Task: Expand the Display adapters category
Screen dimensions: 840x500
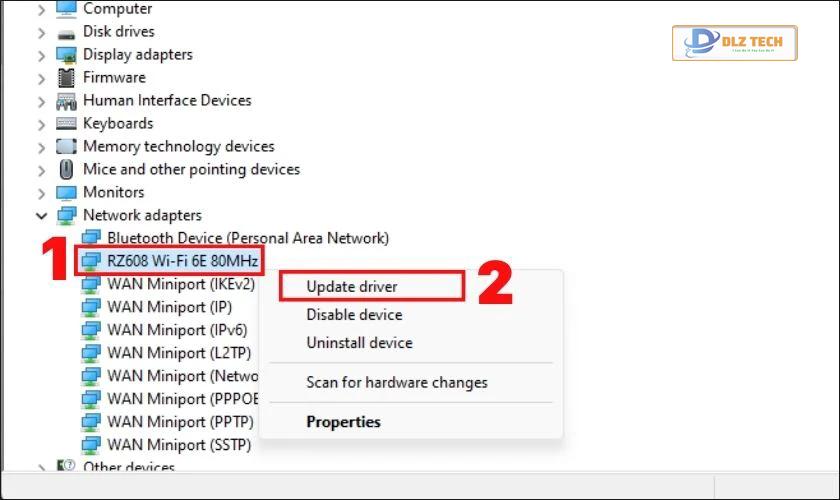Action: click(x=42, y=55)
